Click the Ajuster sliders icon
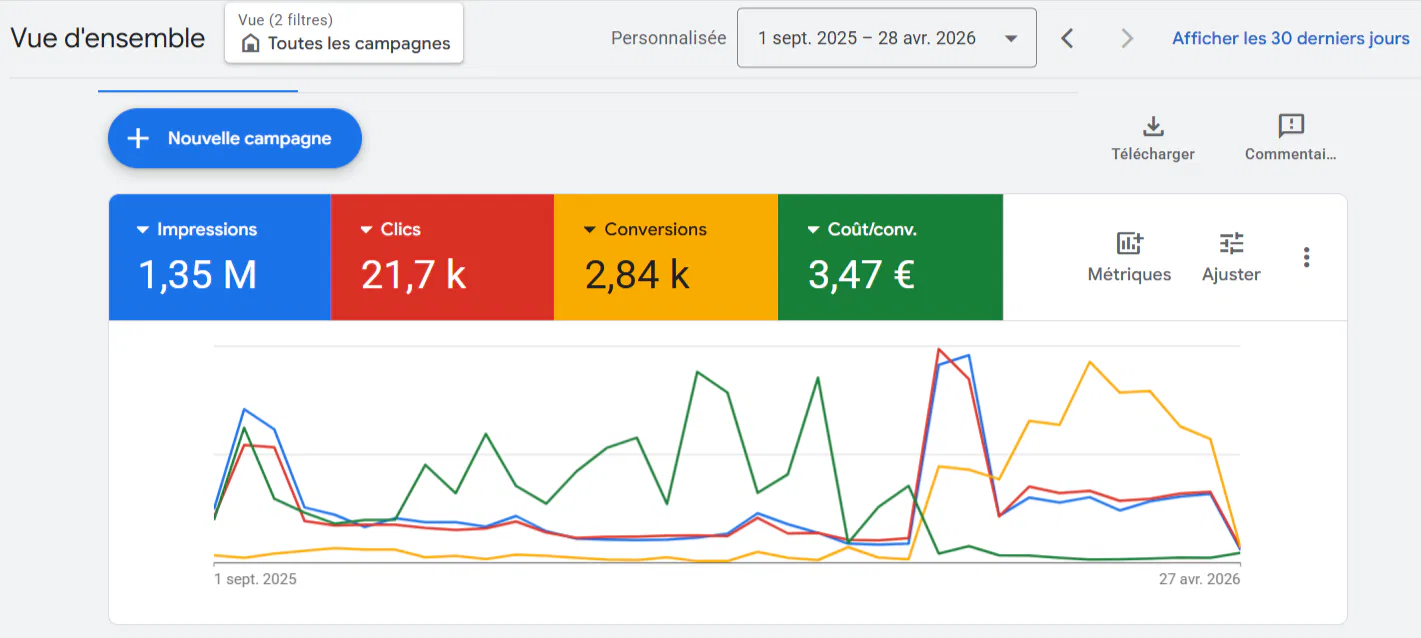This screenshot has height=638, width=1421. tap(1231, 243)
